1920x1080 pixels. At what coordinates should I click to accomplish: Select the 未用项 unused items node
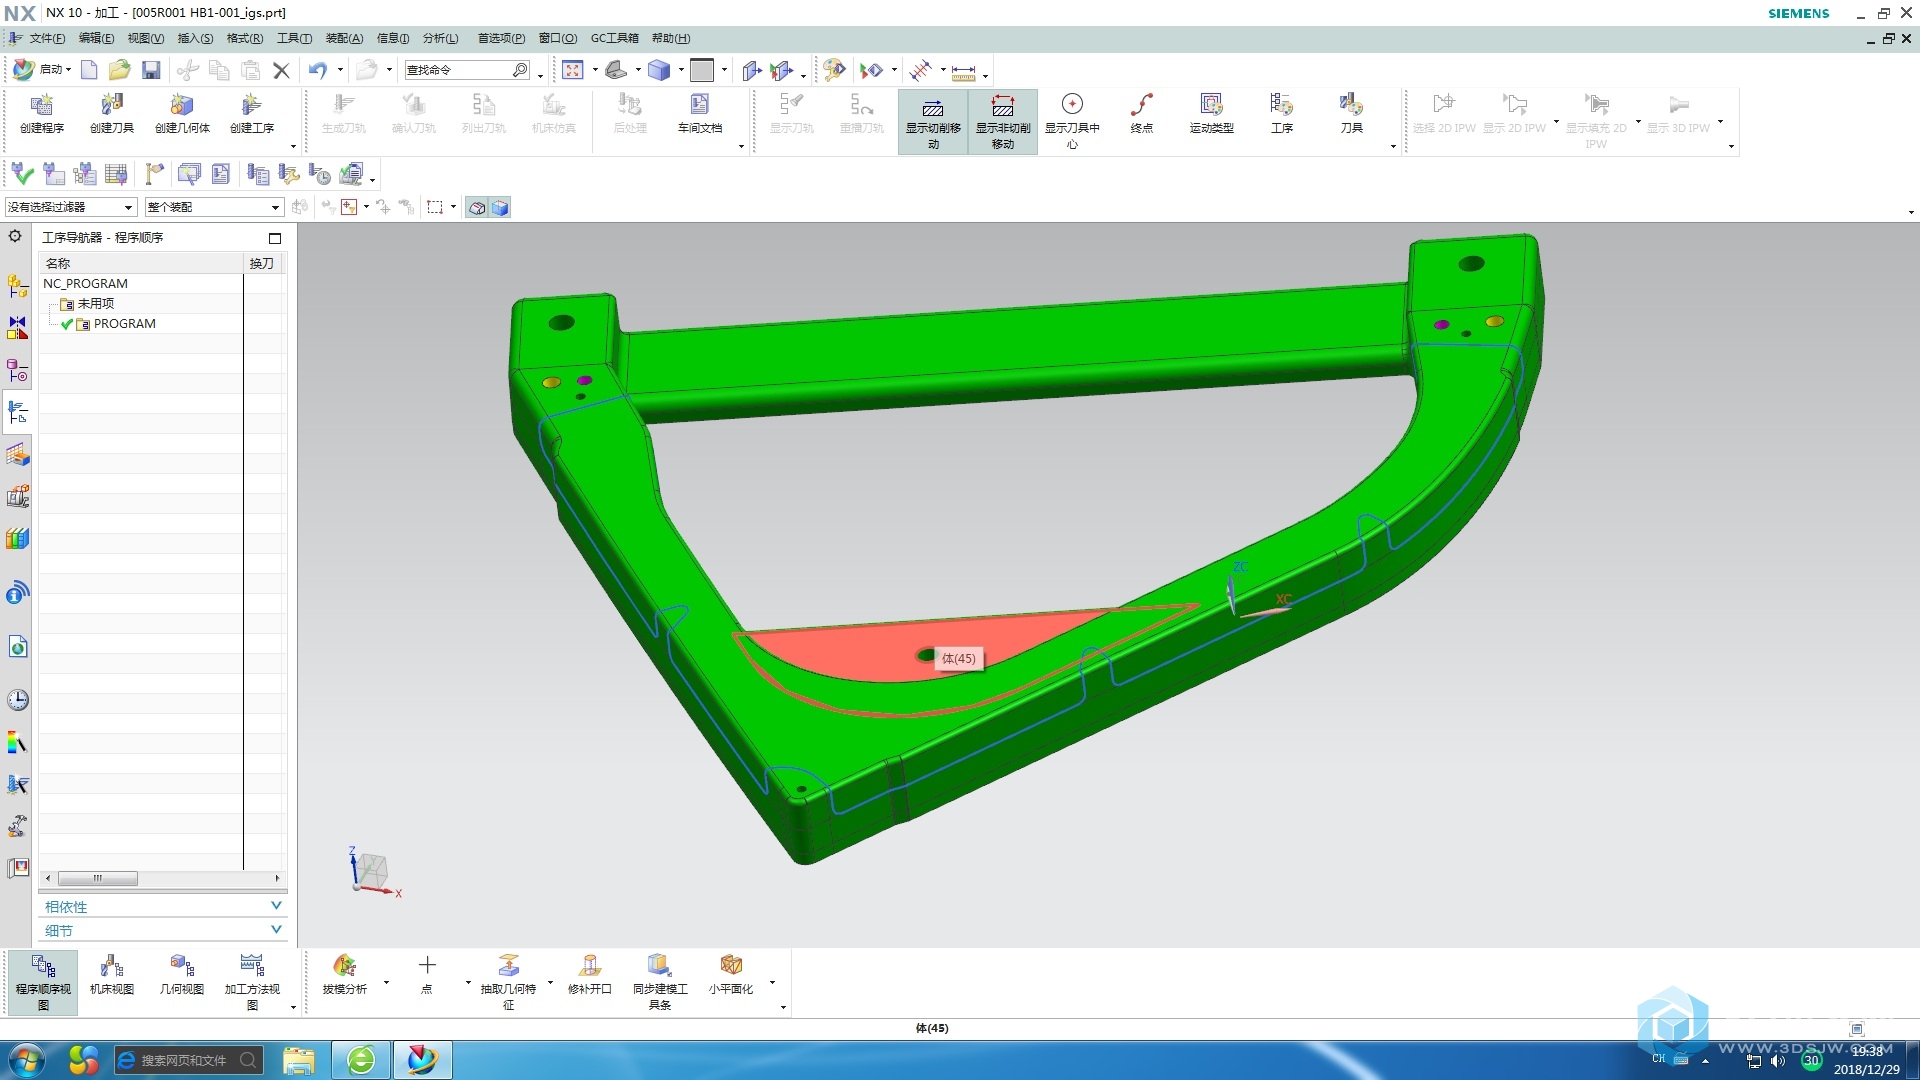tap(95, 303)
